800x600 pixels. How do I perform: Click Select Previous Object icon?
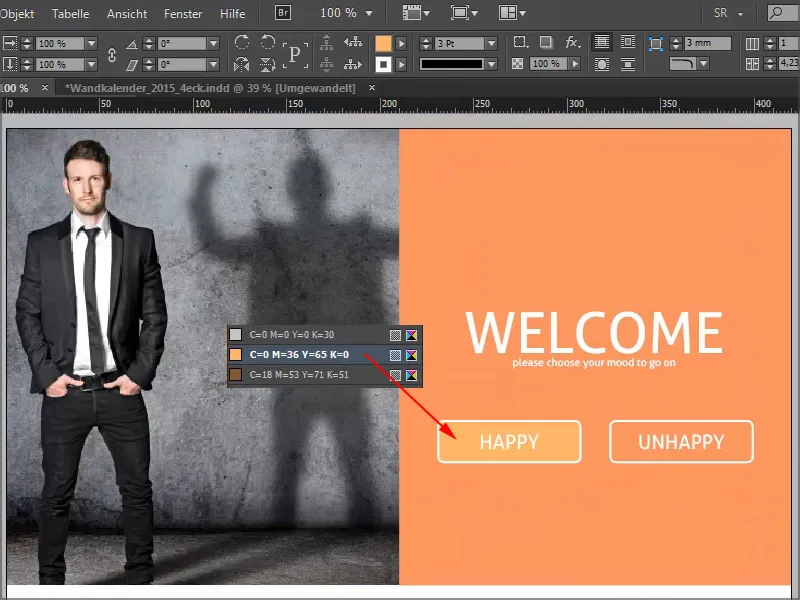coord(353,42)
